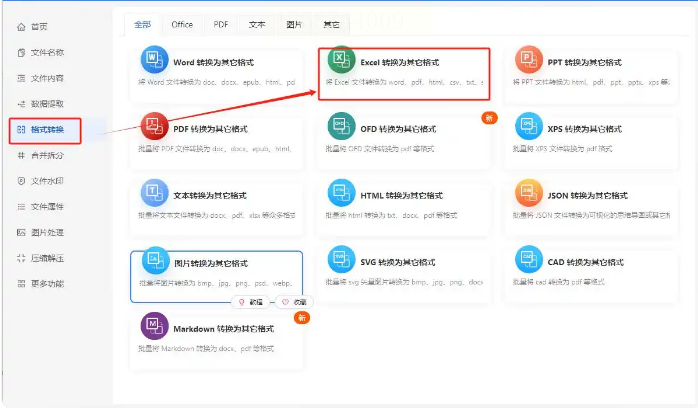Open the 'HTML 转换为其它格式' title
This screenshot has height=408, width=698.
point(402,195)
